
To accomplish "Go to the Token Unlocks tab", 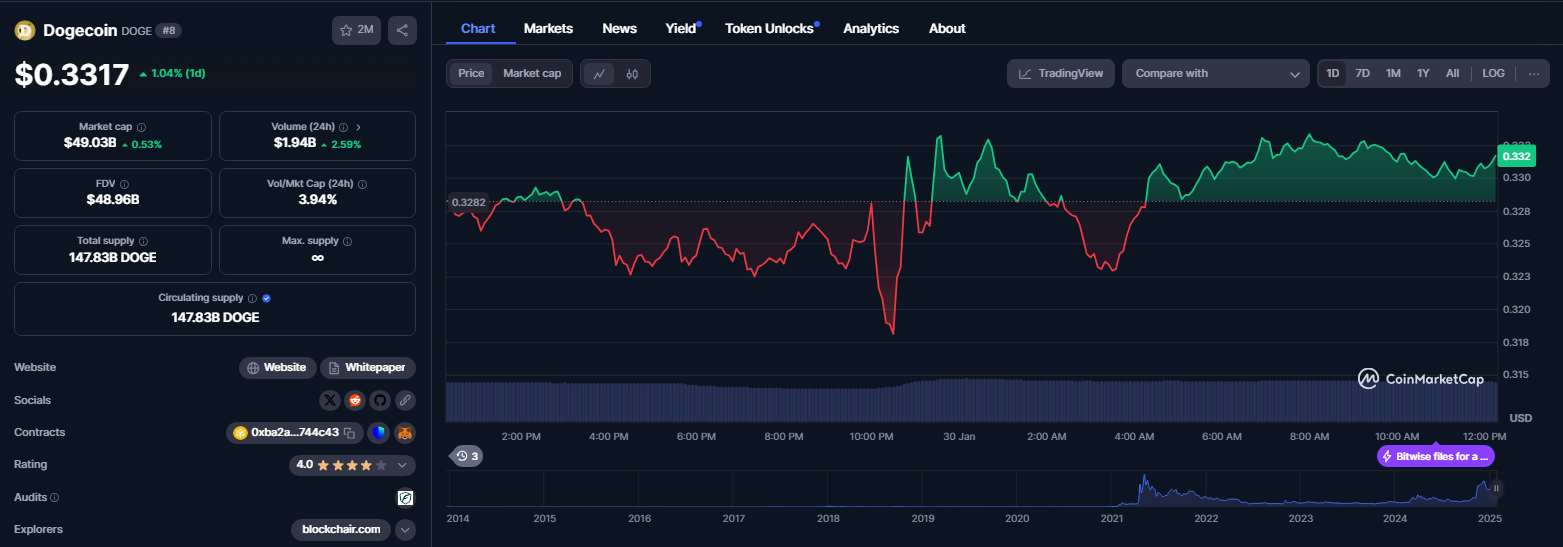I will click(769, 28).
